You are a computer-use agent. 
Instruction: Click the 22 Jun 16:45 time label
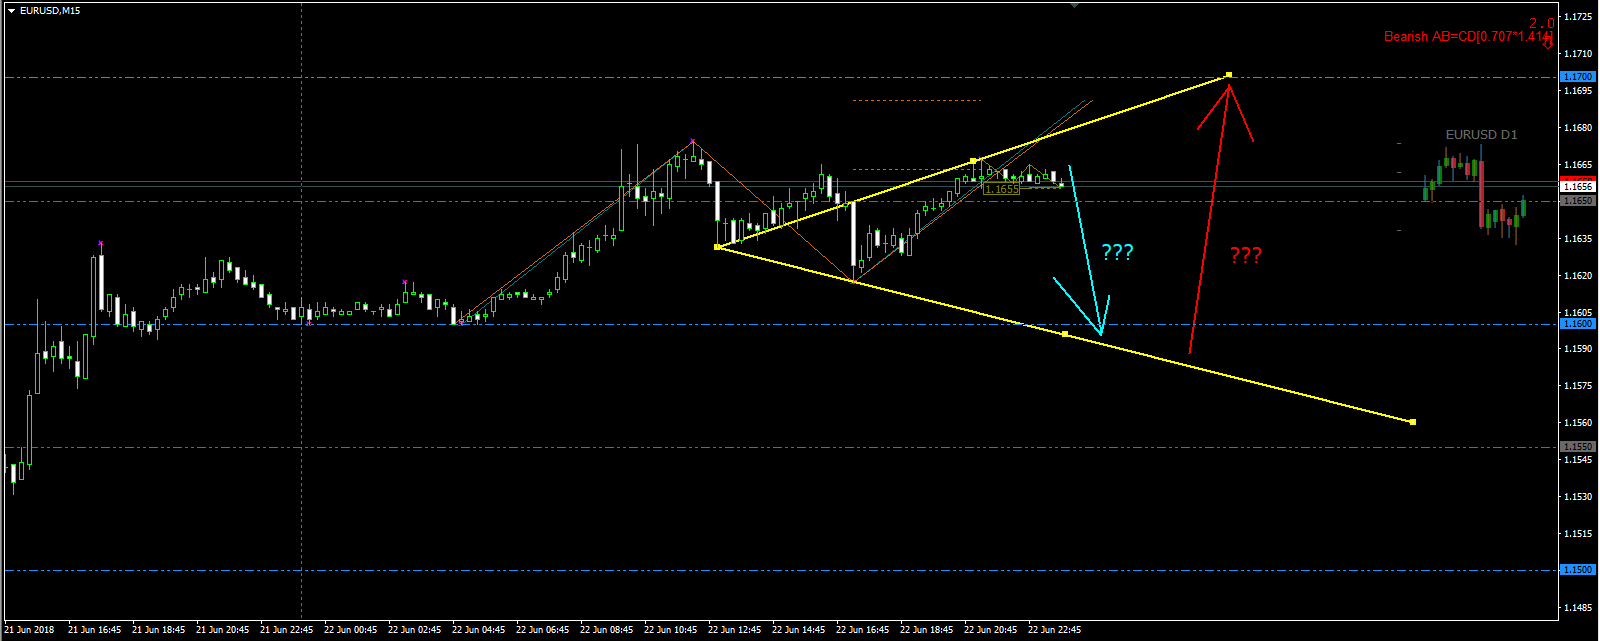click(x=862, y=630)
